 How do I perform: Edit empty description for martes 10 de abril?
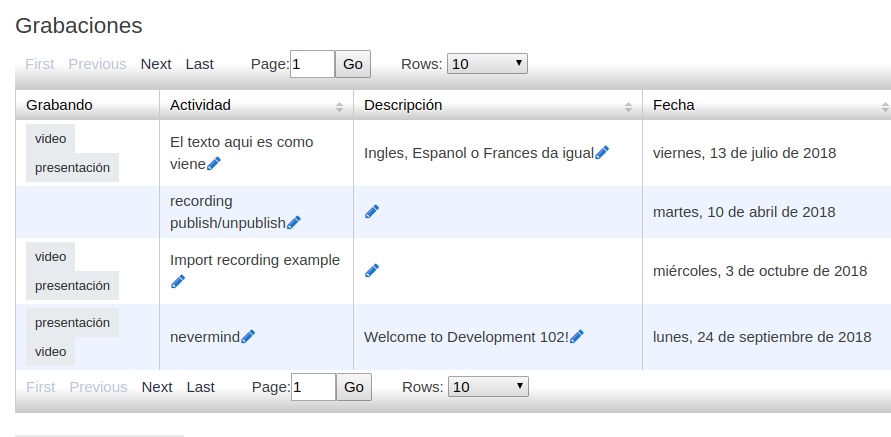[x=372, y=212]
